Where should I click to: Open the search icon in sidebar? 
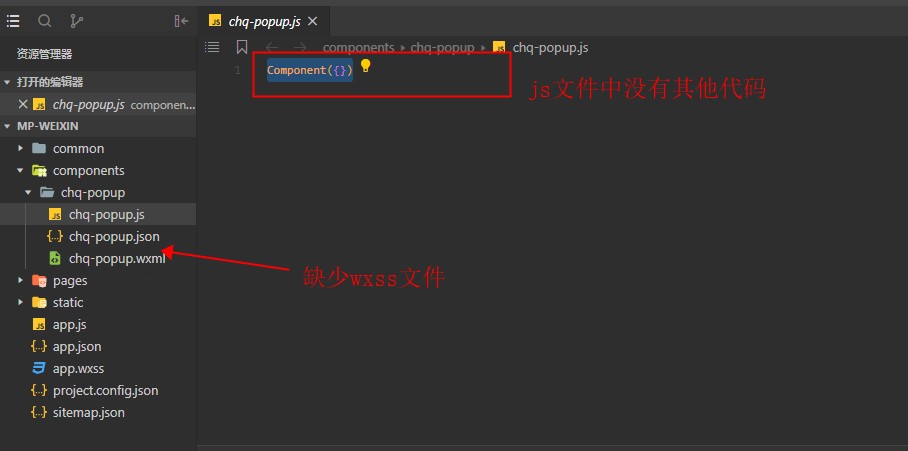pyautogui.click(x=45, y=21)
